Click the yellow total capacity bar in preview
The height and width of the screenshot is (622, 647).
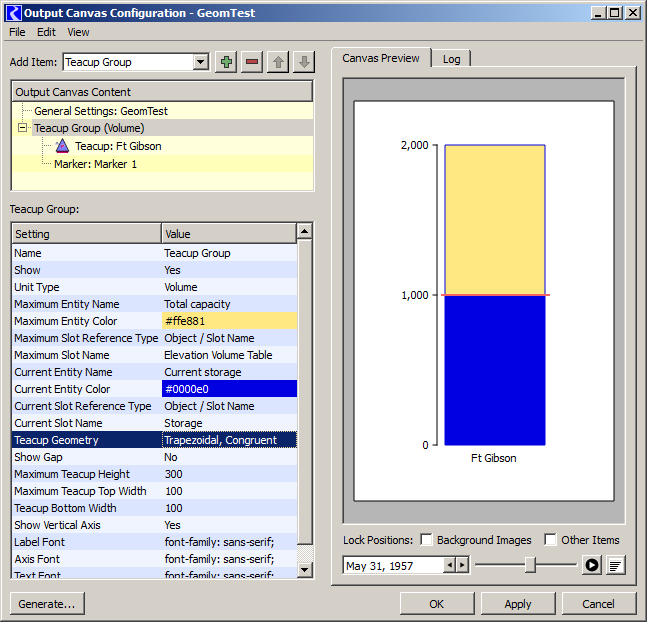tap(495, 220)
